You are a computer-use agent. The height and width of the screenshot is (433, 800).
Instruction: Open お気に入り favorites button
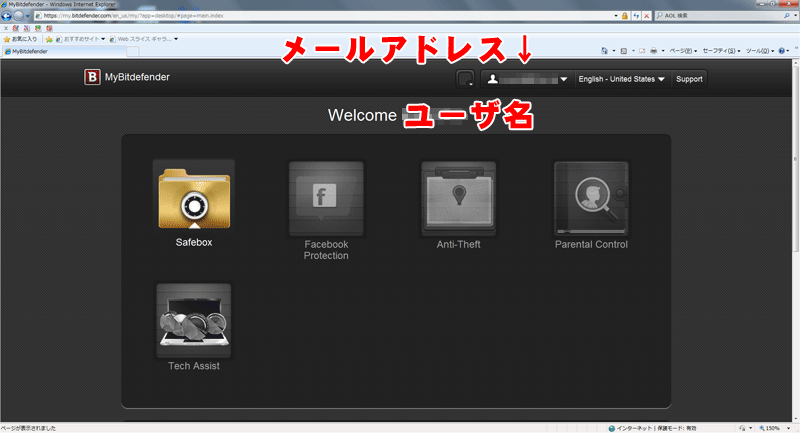click(20, 39)
